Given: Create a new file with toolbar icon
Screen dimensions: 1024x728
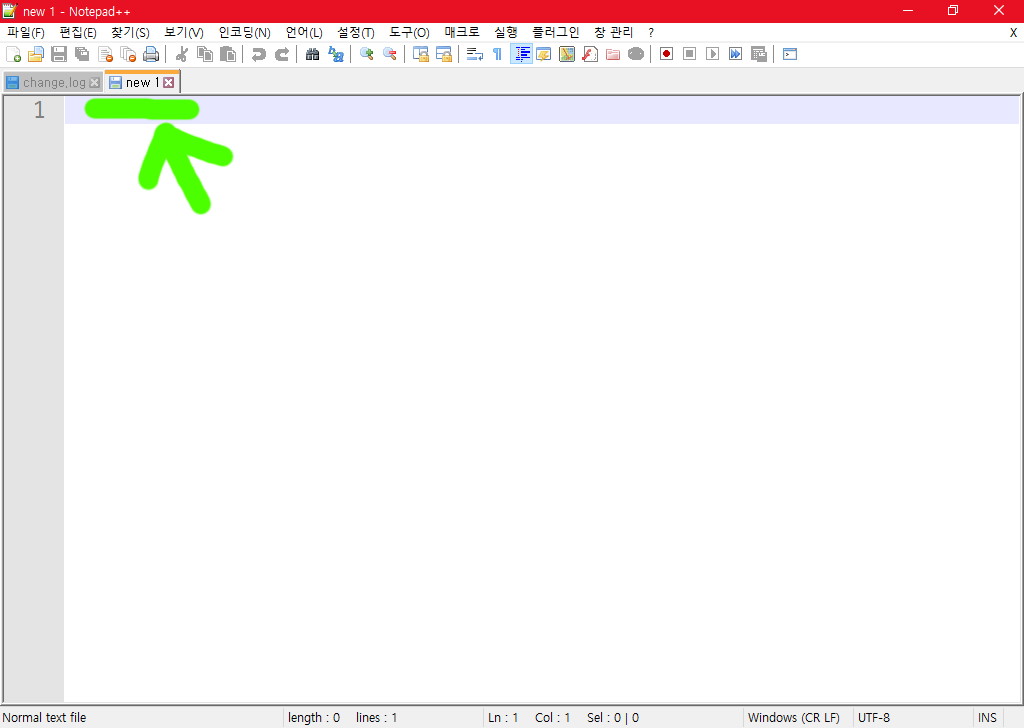Looking at the screenshot, I should 13,54.
